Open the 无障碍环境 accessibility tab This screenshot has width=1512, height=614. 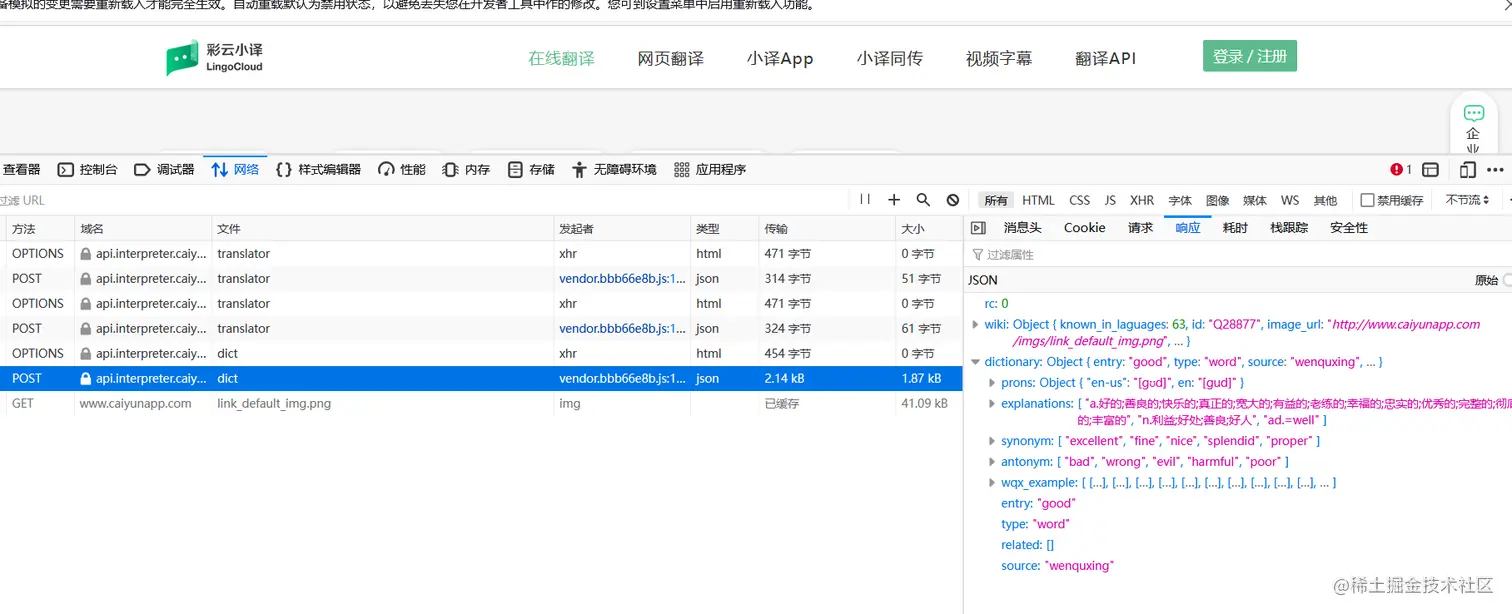[x=614, y=170]
